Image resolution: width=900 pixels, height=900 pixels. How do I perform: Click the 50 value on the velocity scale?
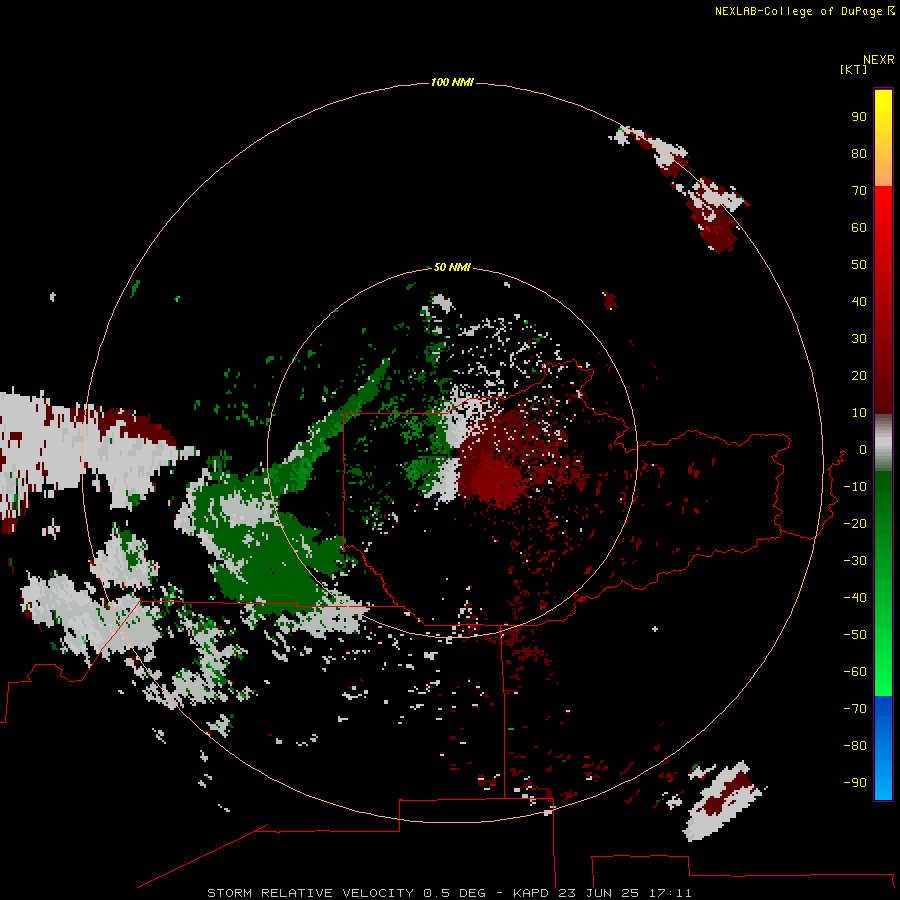(x=859, y=265)
